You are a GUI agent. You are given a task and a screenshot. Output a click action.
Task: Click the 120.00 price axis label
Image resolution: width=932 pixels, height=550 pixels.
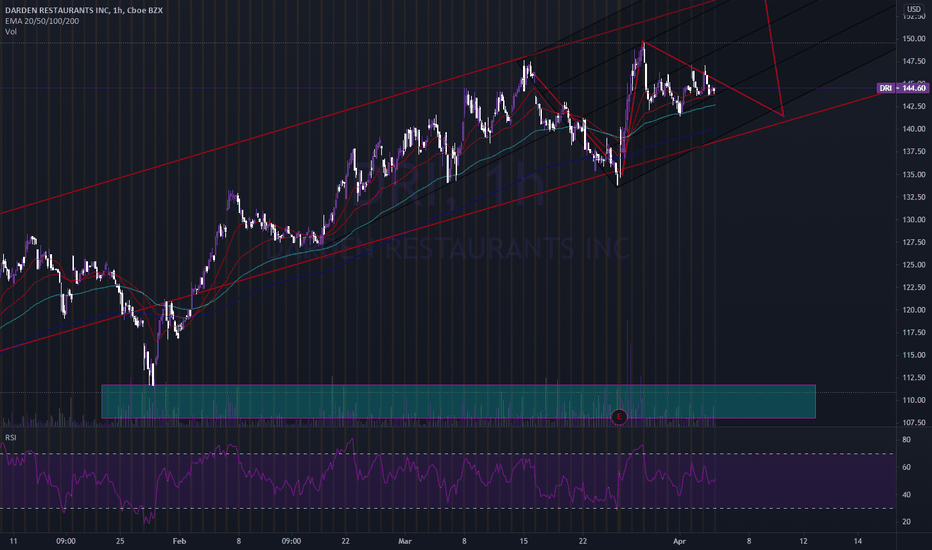[914, 310]
